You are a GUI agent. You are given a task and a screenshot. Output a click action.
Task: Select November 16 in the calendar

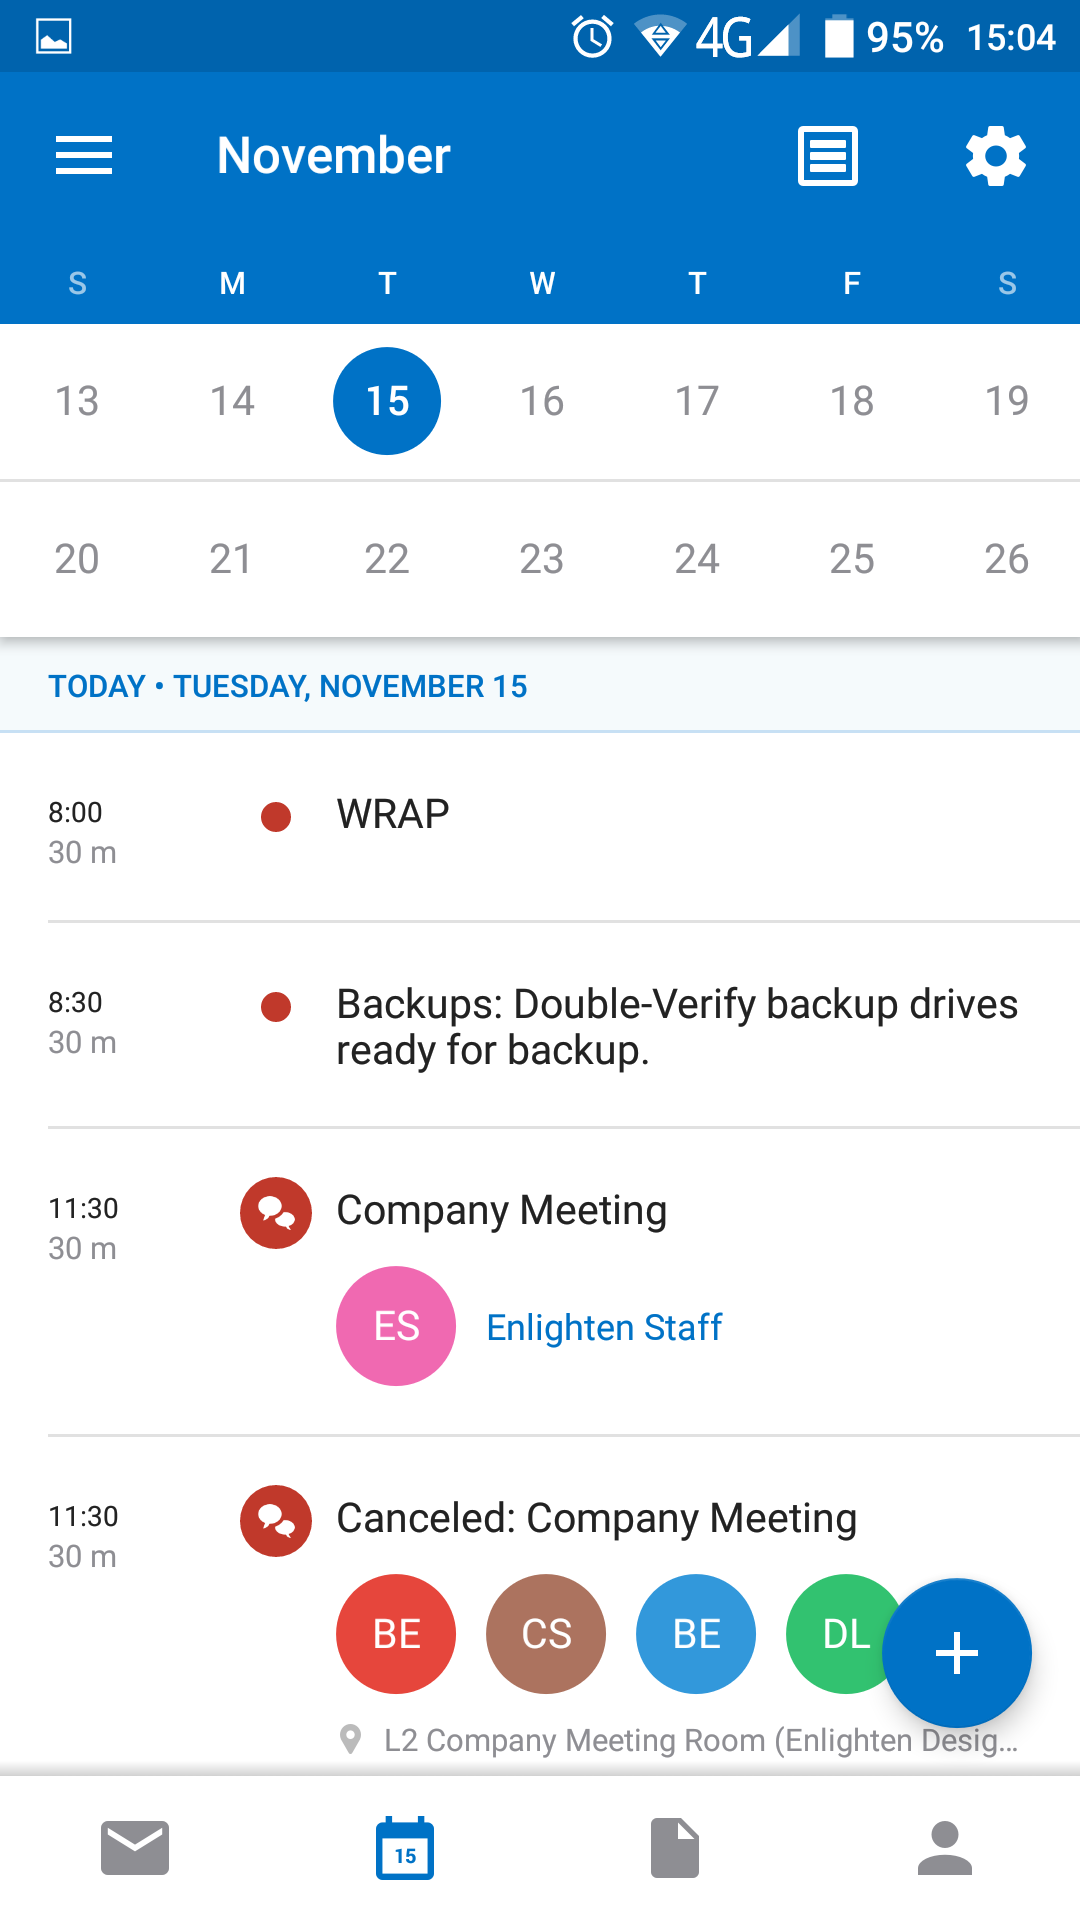(x=542, y=401)
